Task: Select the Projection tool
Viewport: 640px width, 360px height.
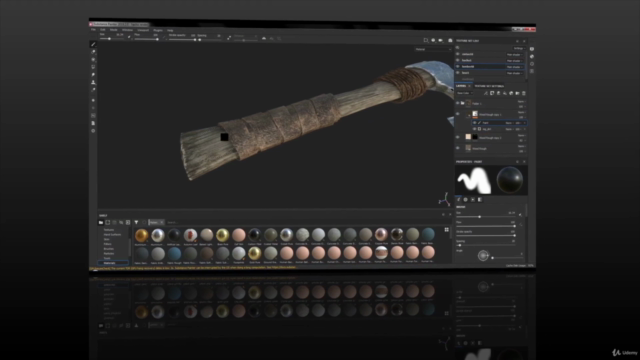Action: [x=93, y=60]
